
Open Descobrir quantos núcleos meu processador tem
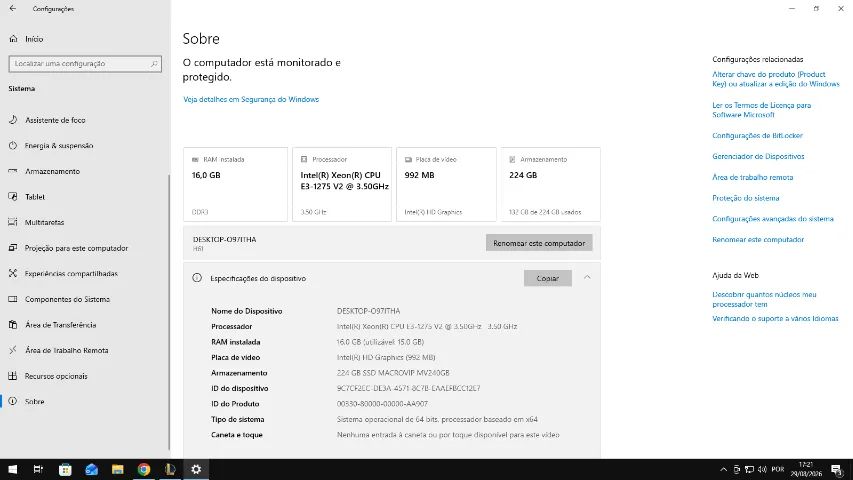click(764, 299)
